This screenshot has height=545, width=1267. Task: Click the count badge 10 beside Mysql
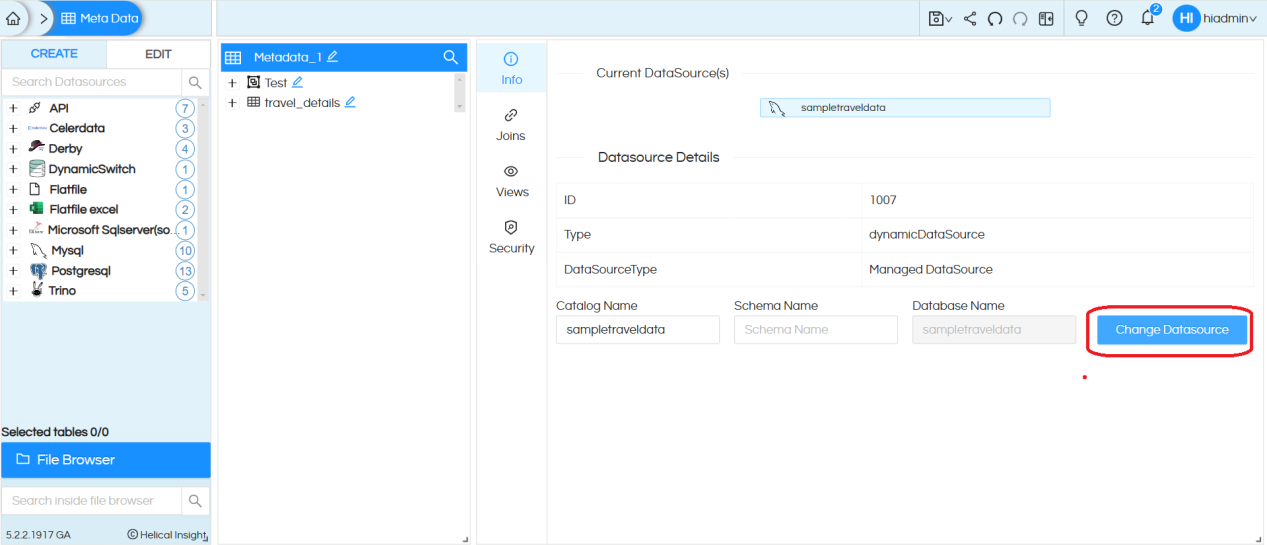click(184, 250)
